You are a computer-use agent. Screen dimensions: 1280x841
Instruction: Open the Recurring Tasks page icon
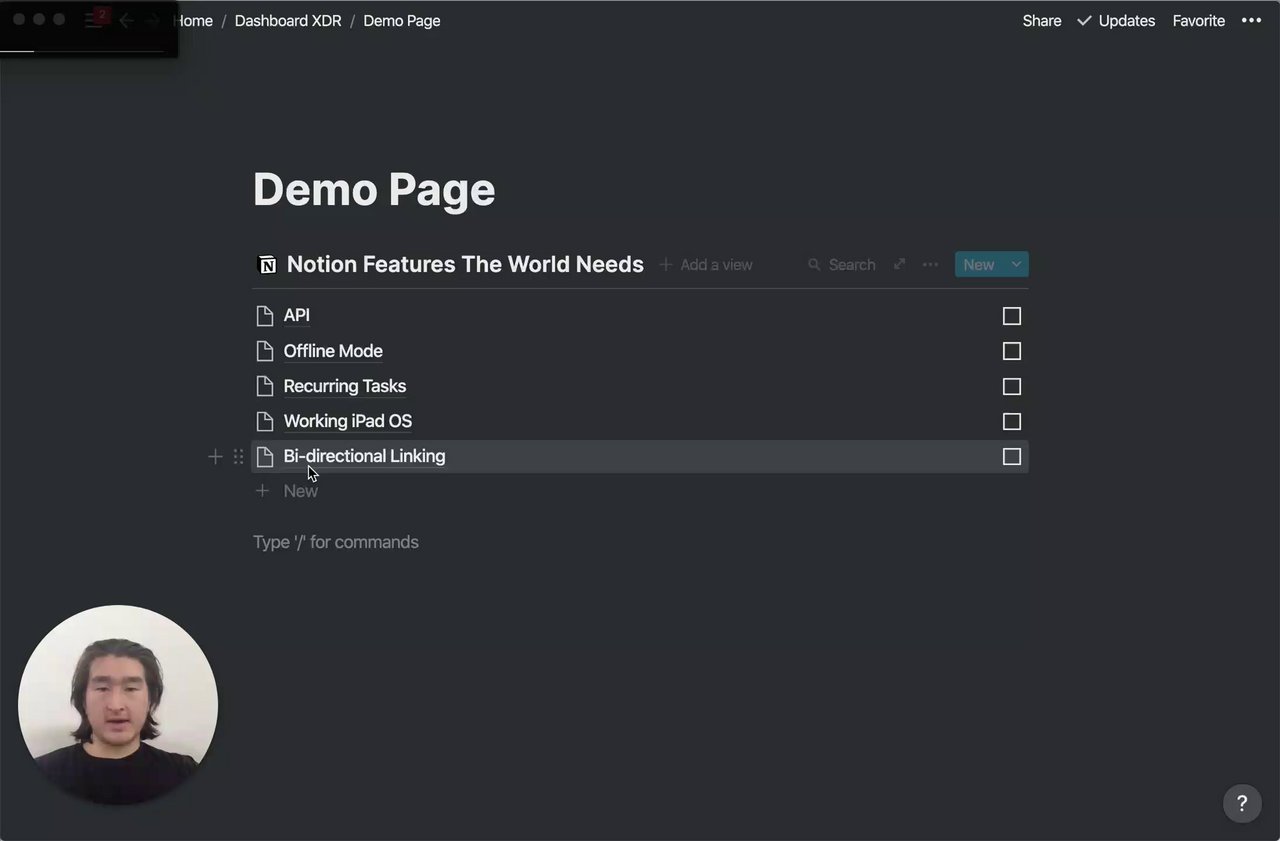[x=265, y=386]
